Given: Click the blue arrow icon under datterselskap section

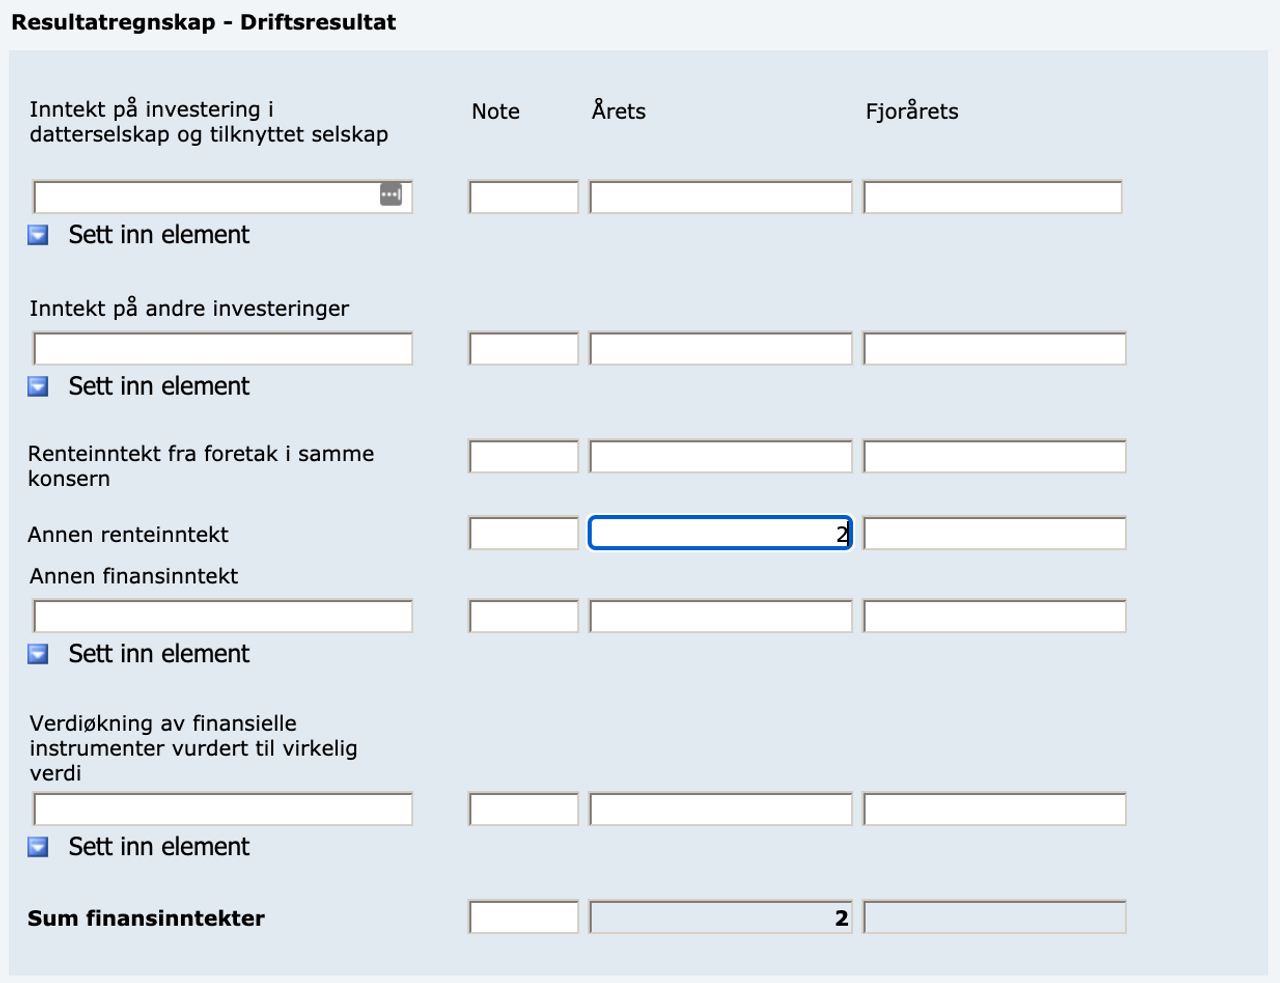Looking at the screenshot, I should (38, 235).
